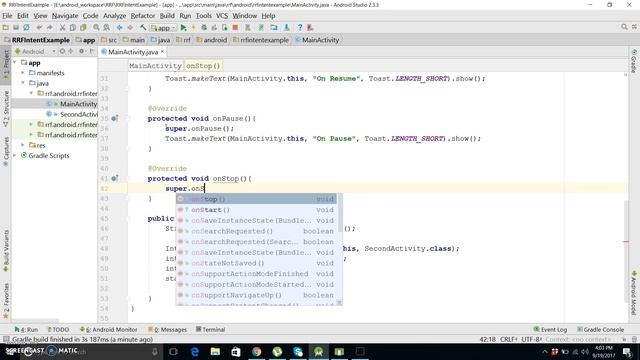Expand the manifests folder
The height and width of the screenshot is (360, 640).
click(23, 73)
